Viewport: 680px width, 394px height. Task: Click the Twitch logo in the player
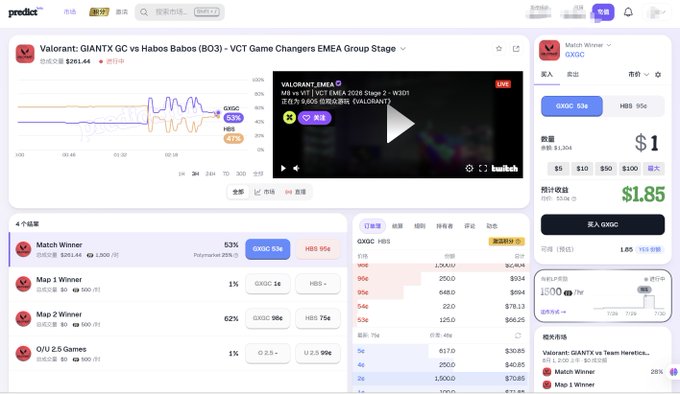(505, 168)
